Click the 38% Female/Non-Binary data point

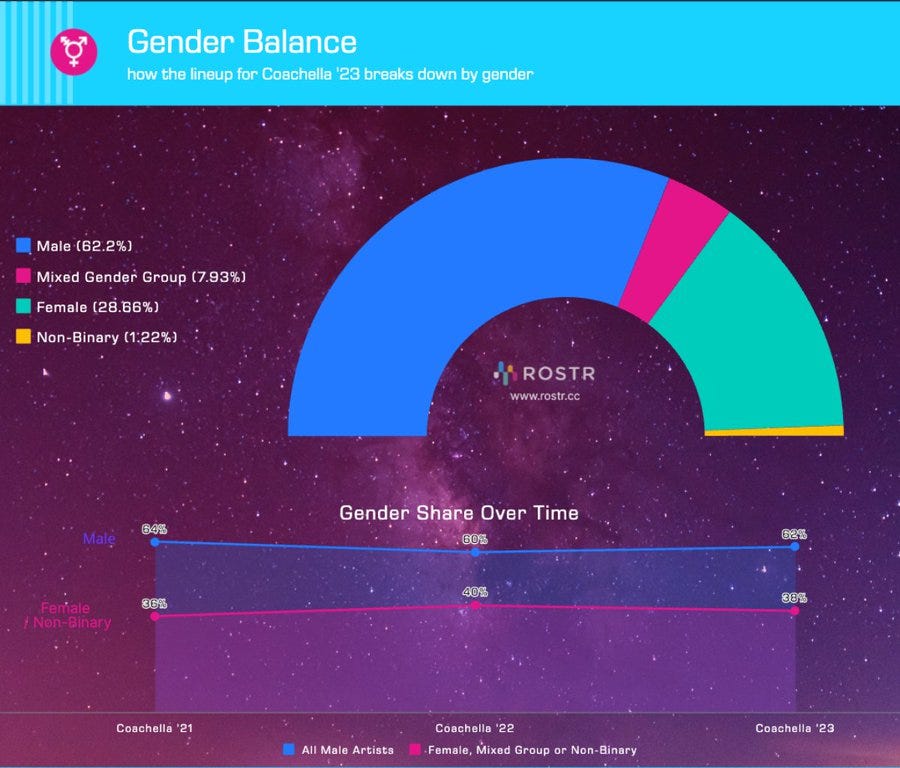coord(795,611)
